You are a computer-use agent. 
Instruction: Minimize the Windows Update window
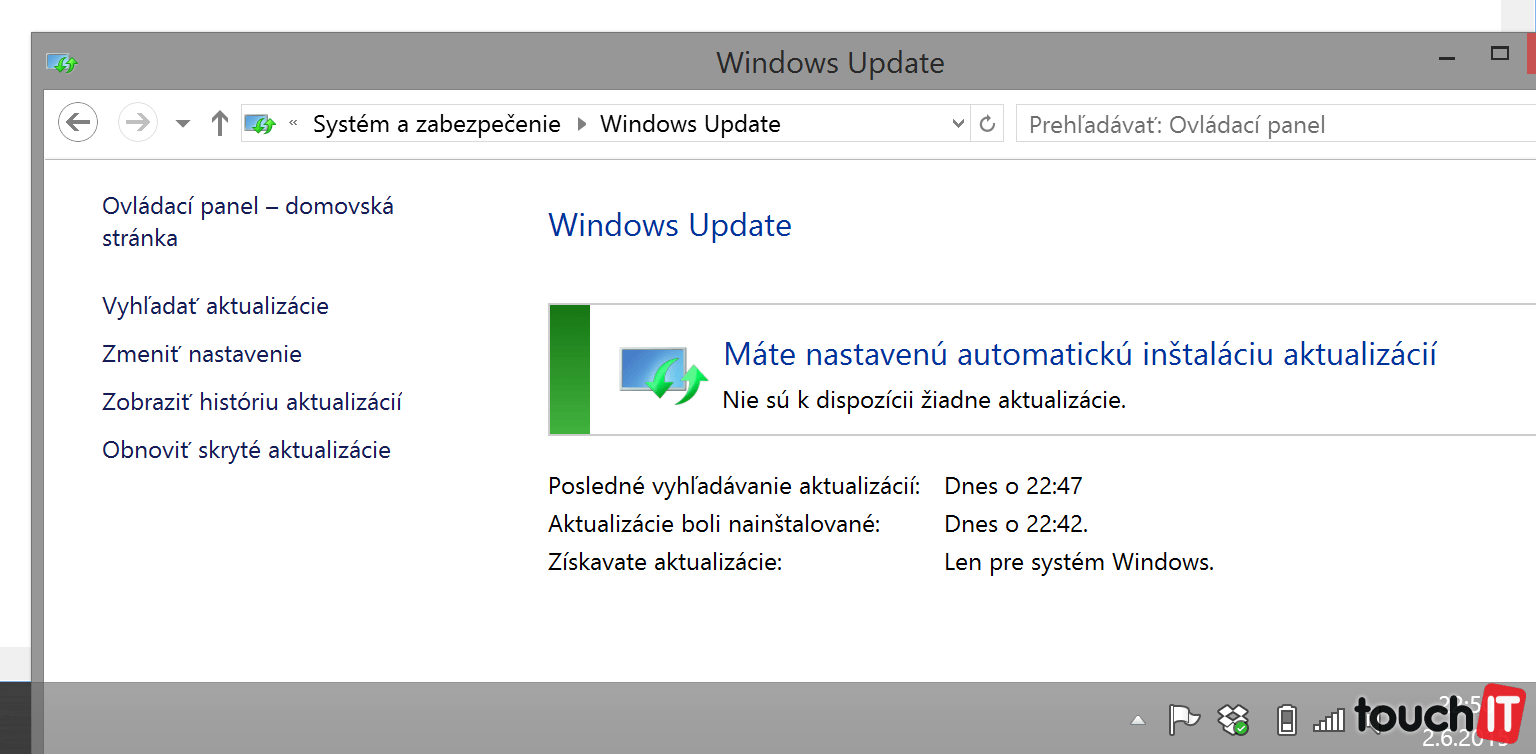(1447, 57)
